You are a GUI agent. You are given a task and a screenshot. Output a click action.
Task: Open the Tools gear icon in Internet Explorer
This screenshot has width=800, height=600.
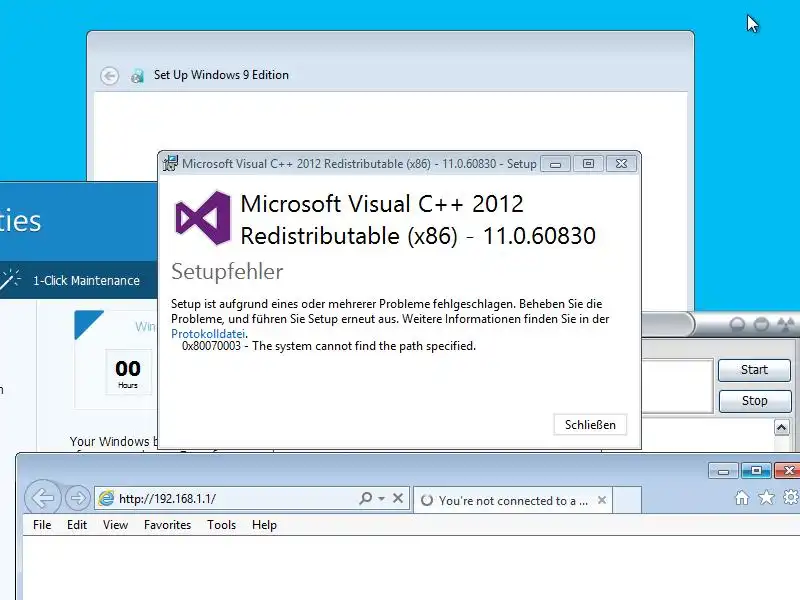[x=791, y=497]
